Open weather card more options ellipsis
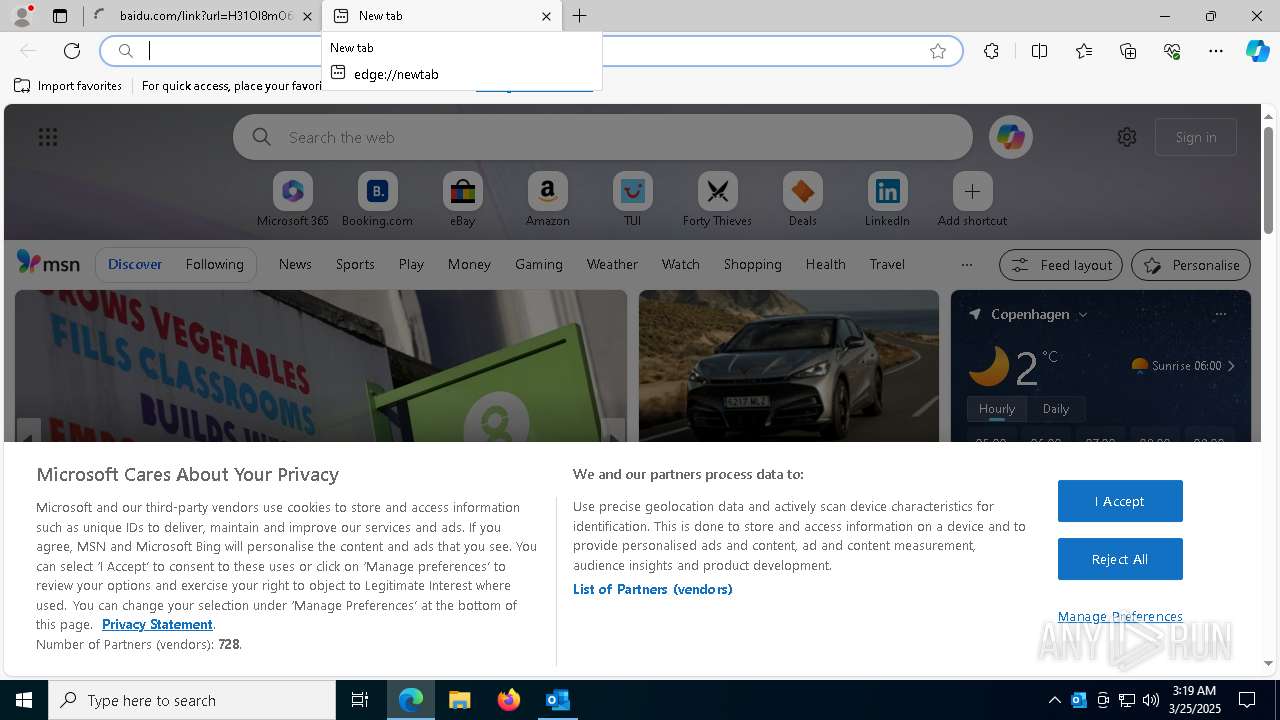Screen dimensions: 1280x720 tap(1220, 314)
